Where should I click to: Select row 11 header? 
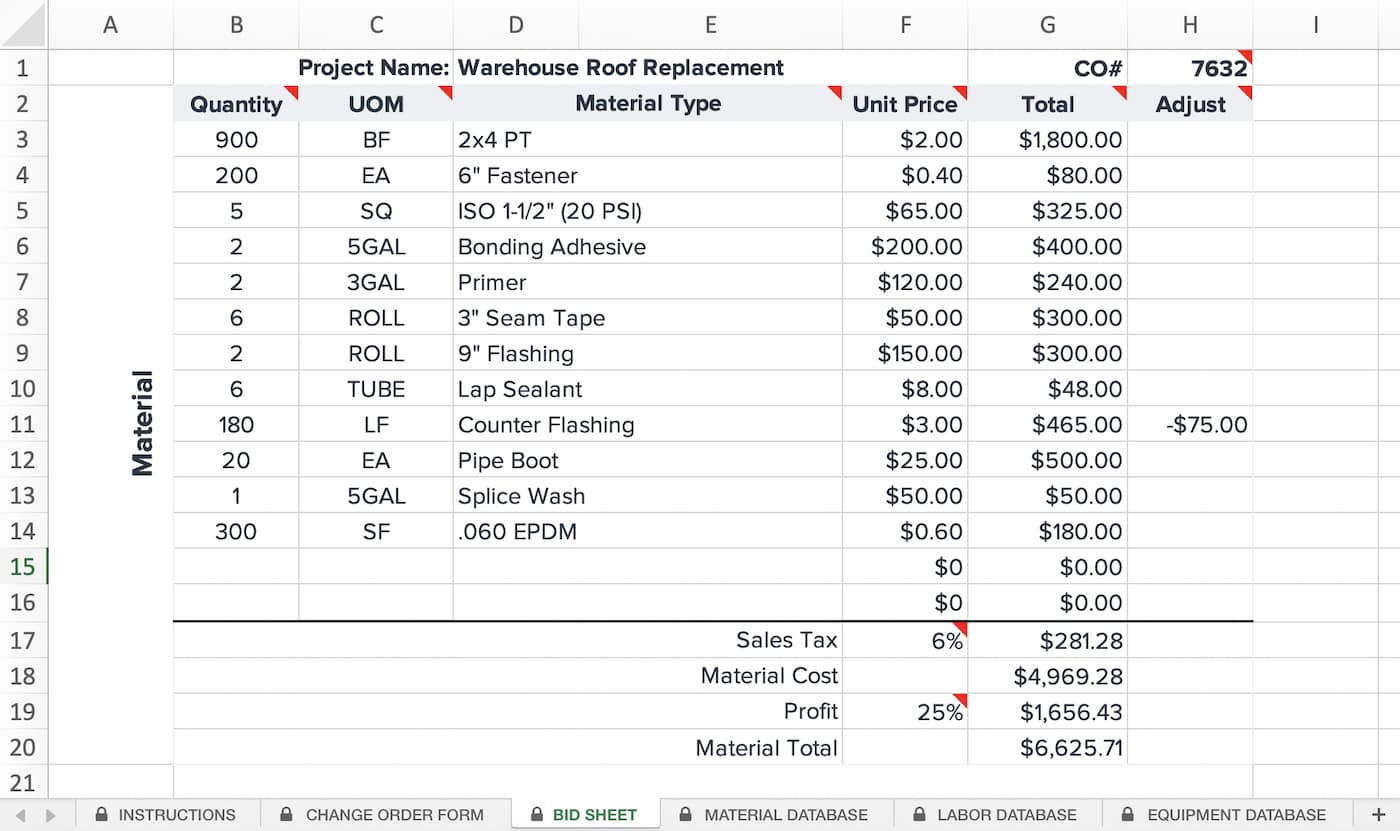click(x=24, y=425)
